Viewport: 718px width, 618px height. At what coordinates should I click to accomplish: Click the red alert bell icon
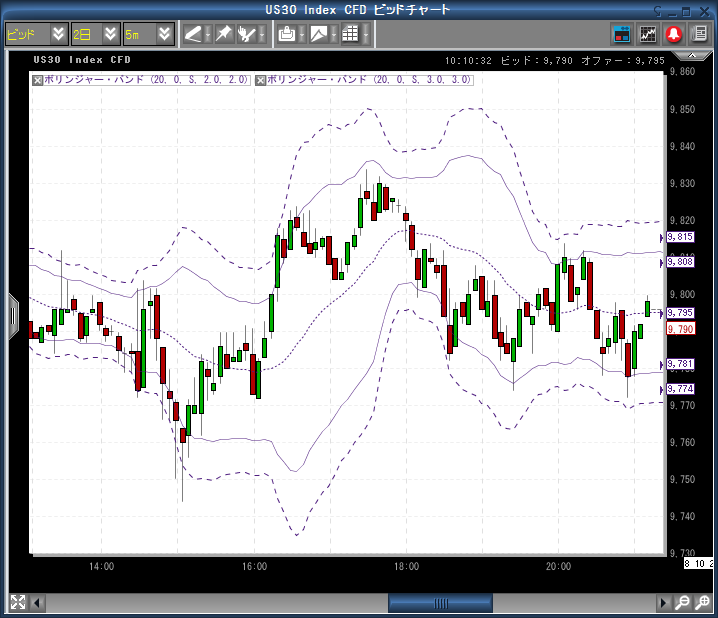[x=673, y=34]
